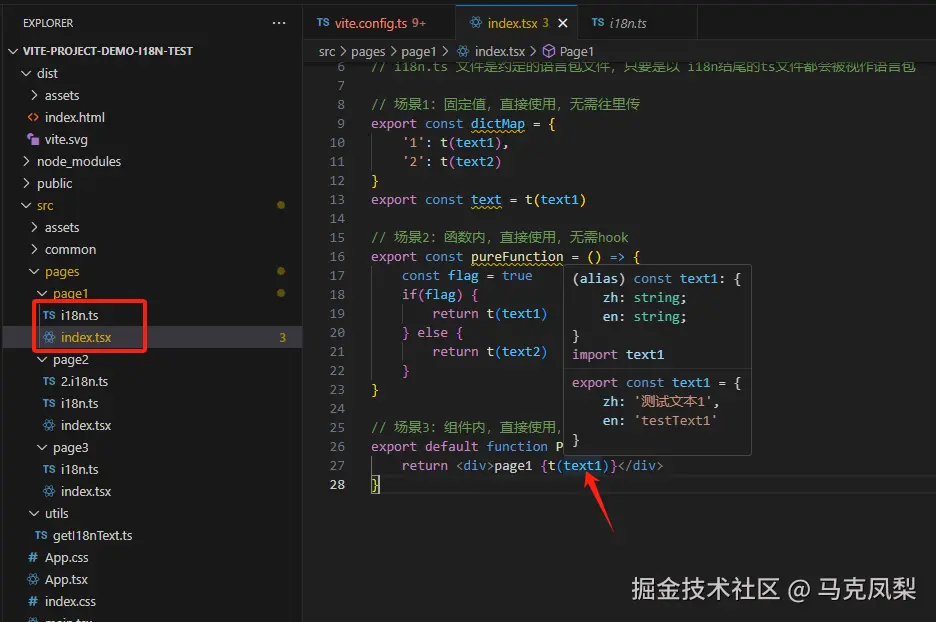The image size is (936, 622).
Task: Click dictMap identifier on line 9
Action: pos(497,124)
